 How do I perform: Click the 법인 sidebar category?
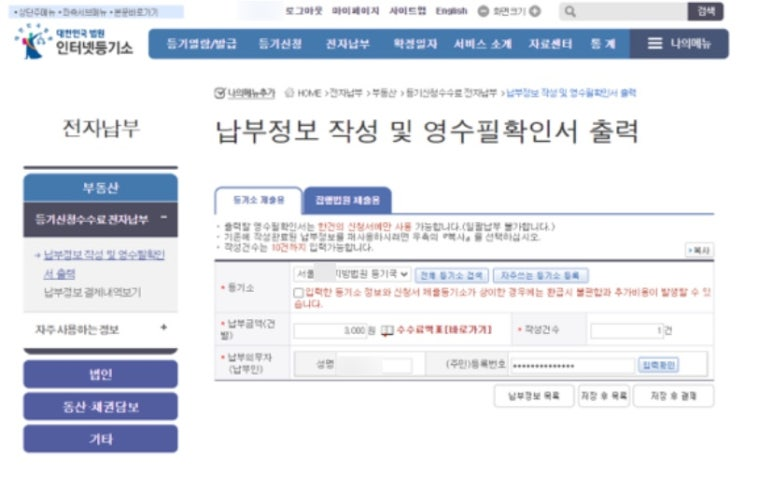pos(101,374)
